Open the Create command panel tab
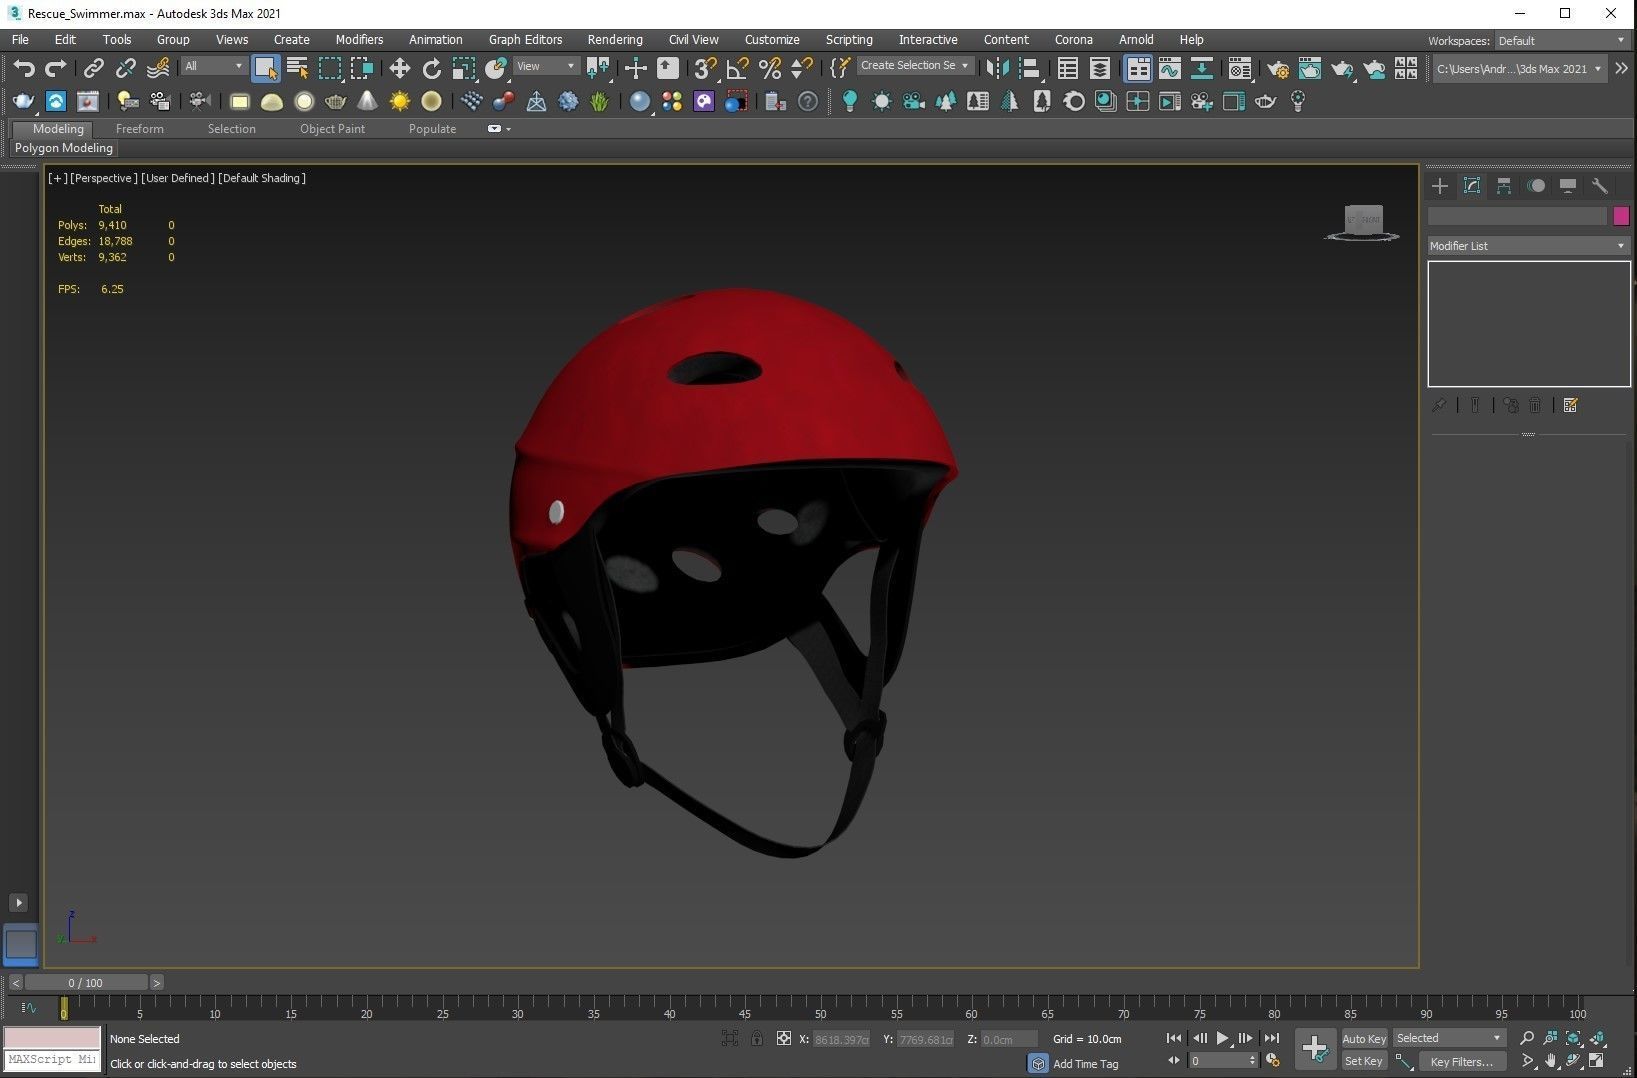Viewport: 1637px width, 1078px height. (1440, 186)
